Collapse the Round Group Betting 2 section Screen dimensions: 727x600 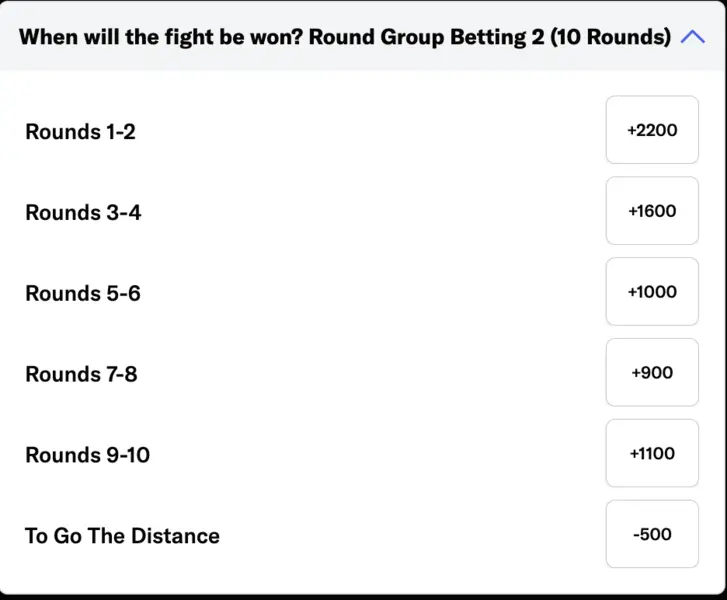click(x=692, y=37)
